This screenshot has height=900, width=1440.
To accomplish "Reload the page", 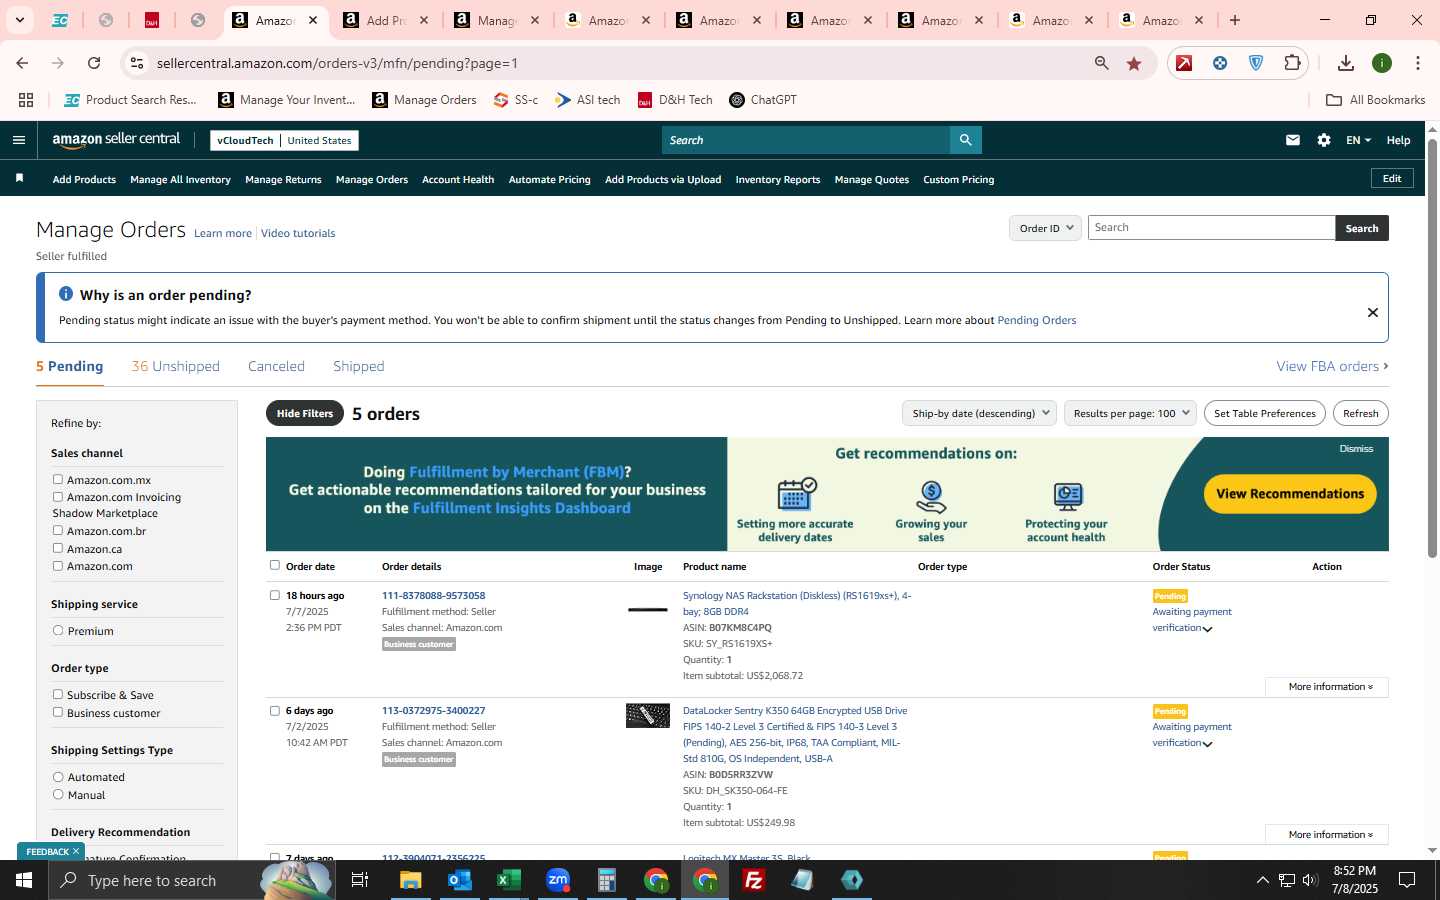I will point(94,63).
